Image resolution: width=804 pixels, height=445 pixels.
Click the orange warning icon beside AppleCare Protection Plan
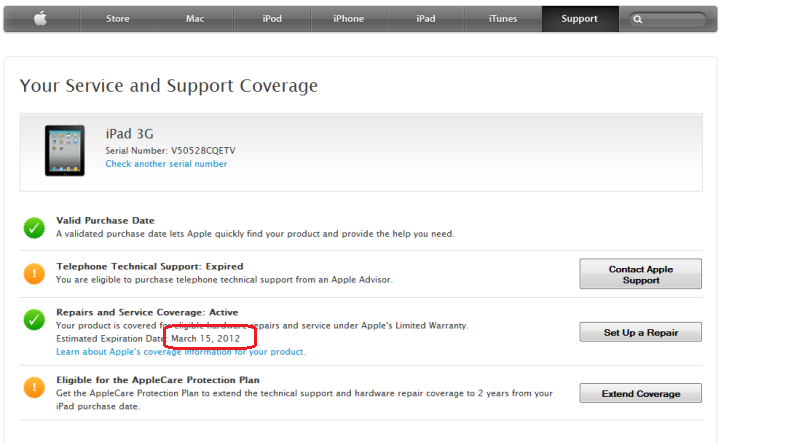point(34,387)
